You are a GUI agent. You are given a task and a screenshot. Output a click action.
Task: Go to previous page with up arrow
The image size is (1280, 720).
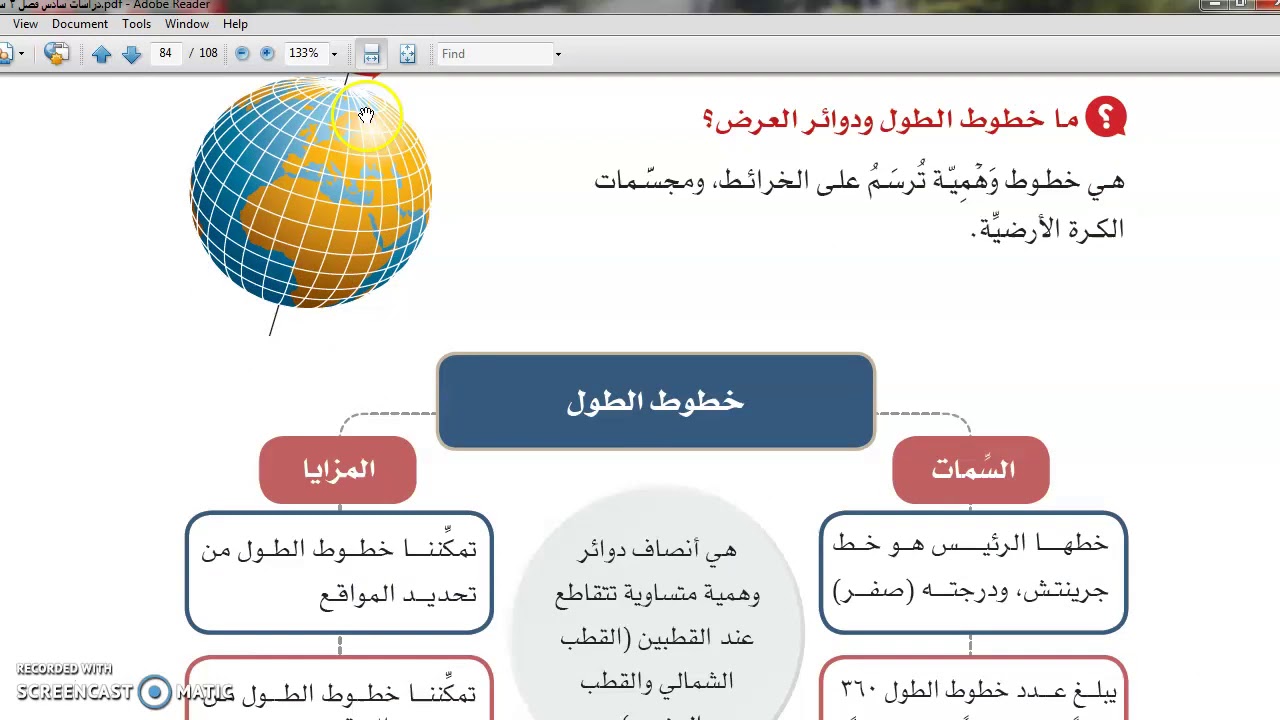tap(101, 54)
